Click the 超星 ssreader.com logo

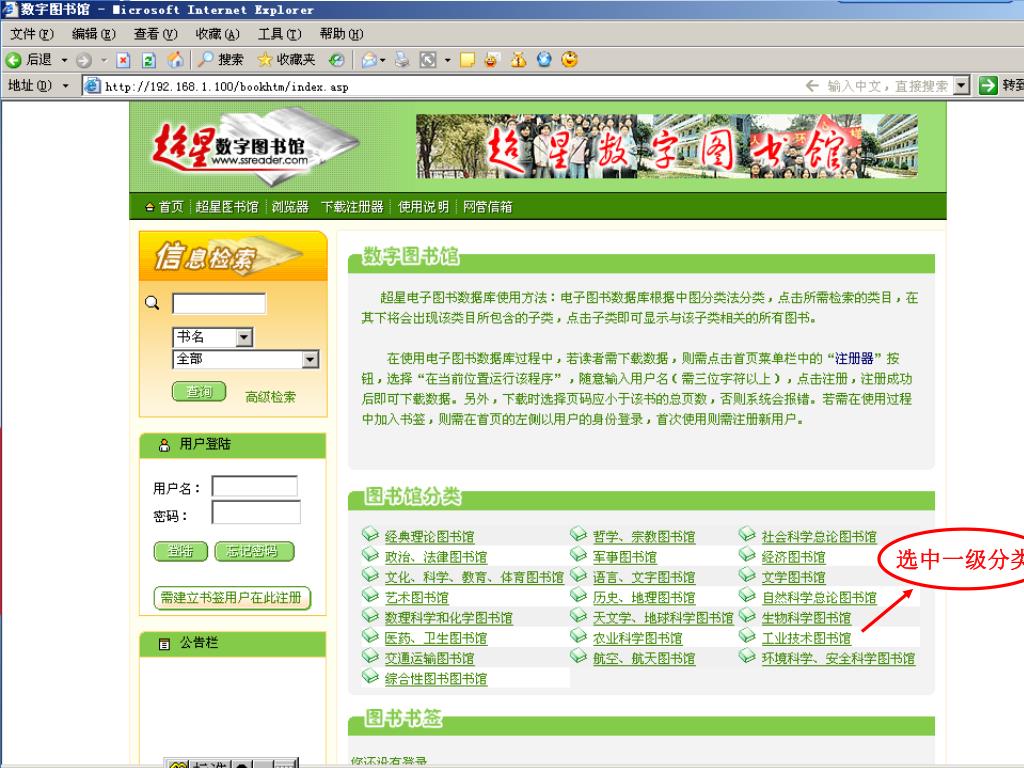pos(255,147)
